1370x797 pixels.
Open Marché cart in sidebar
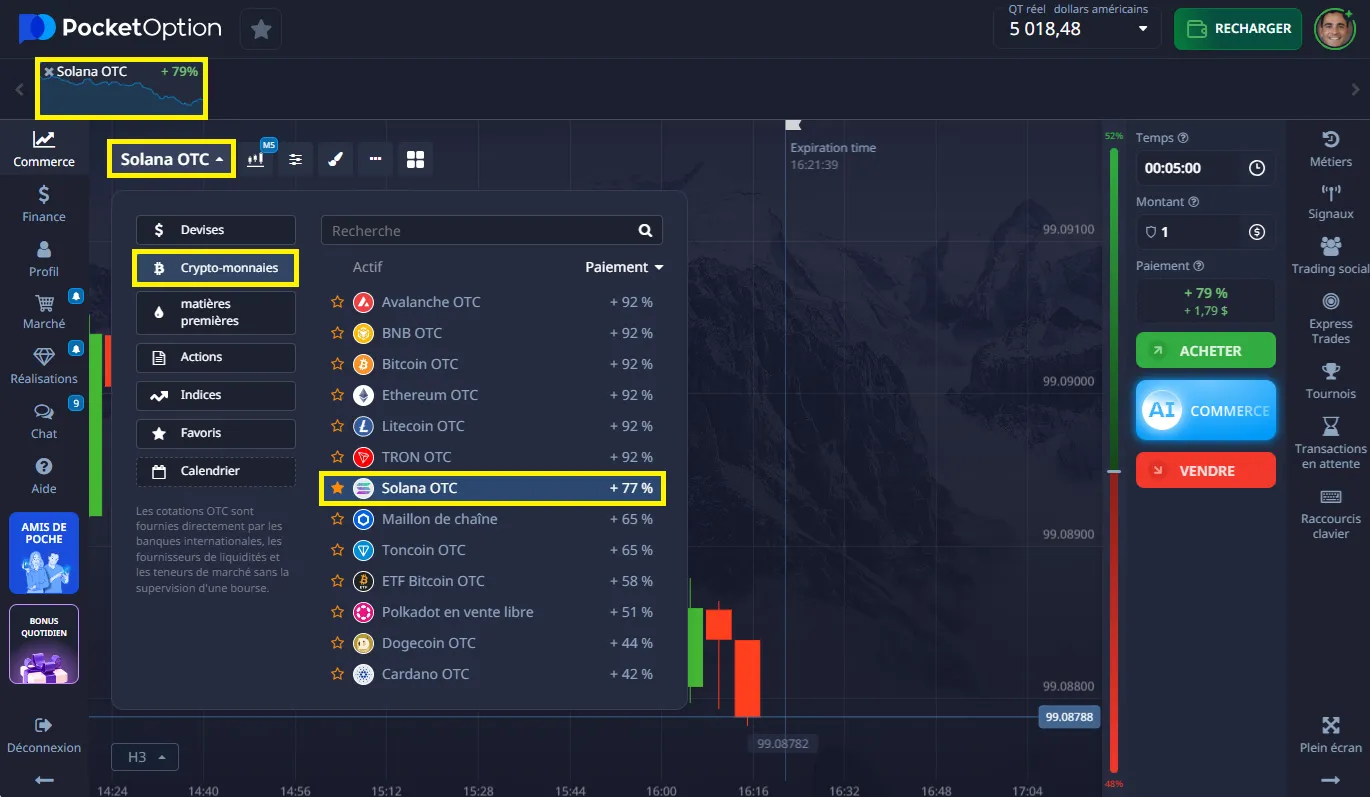pos(44,311)
